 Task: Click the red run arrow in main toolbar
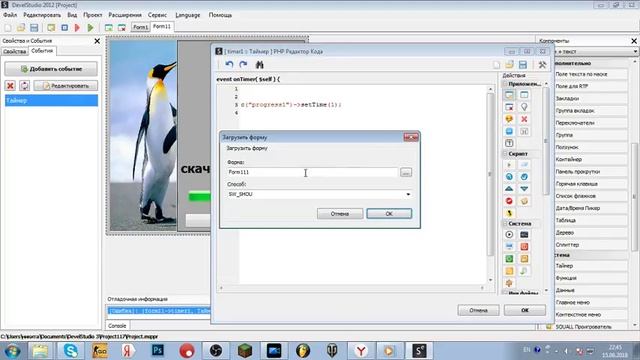point(77,28)
